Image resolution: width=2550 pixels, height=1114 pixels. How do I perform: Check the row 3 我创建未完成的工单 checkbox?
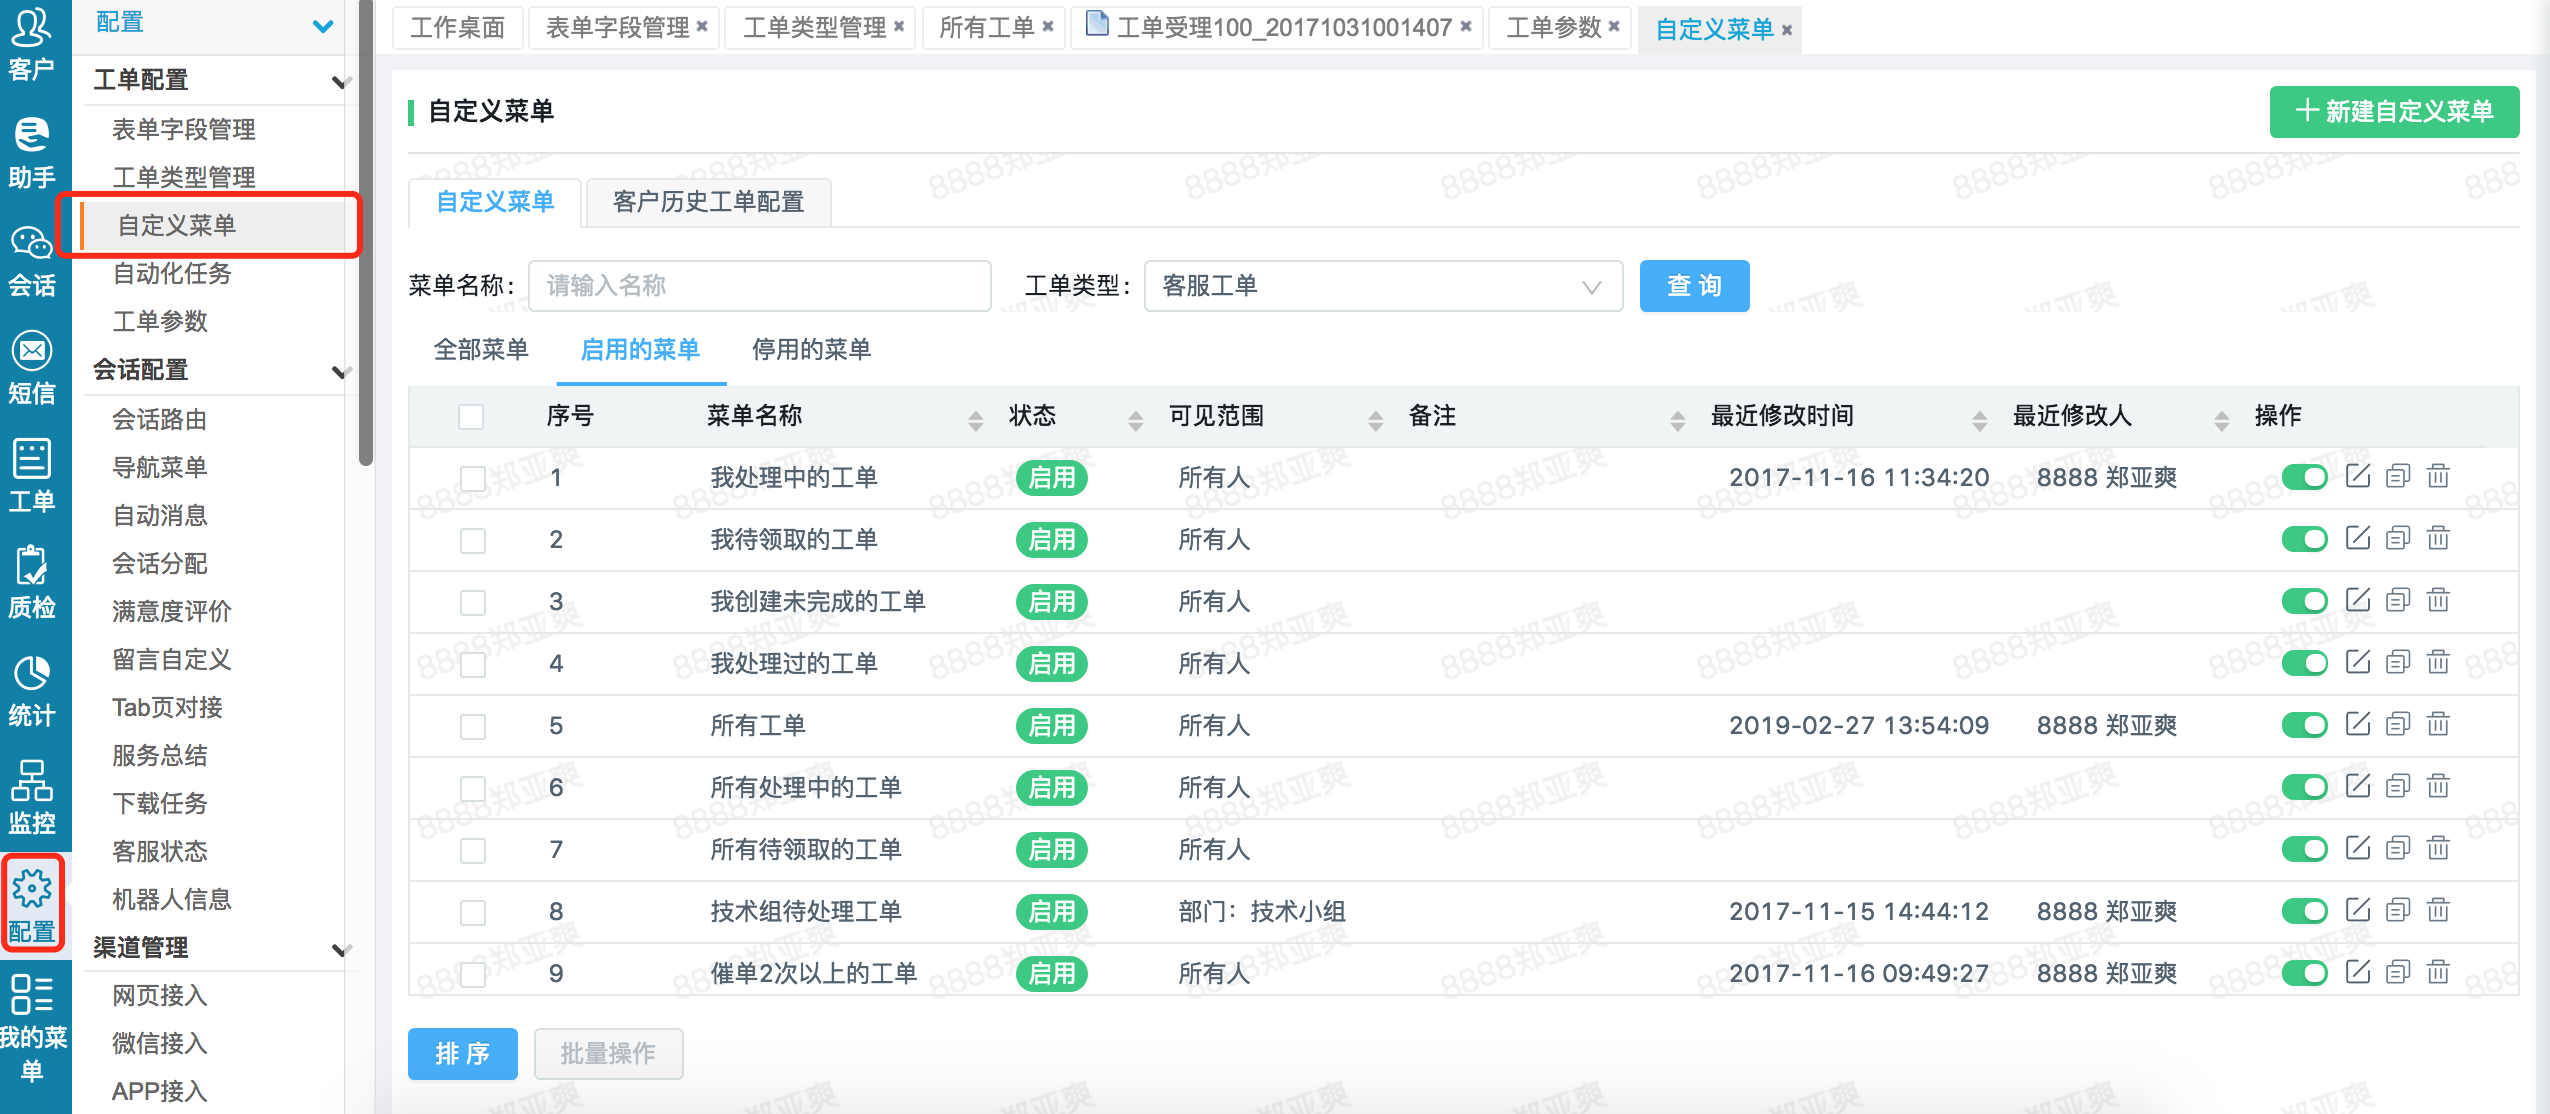click(473, 602)
